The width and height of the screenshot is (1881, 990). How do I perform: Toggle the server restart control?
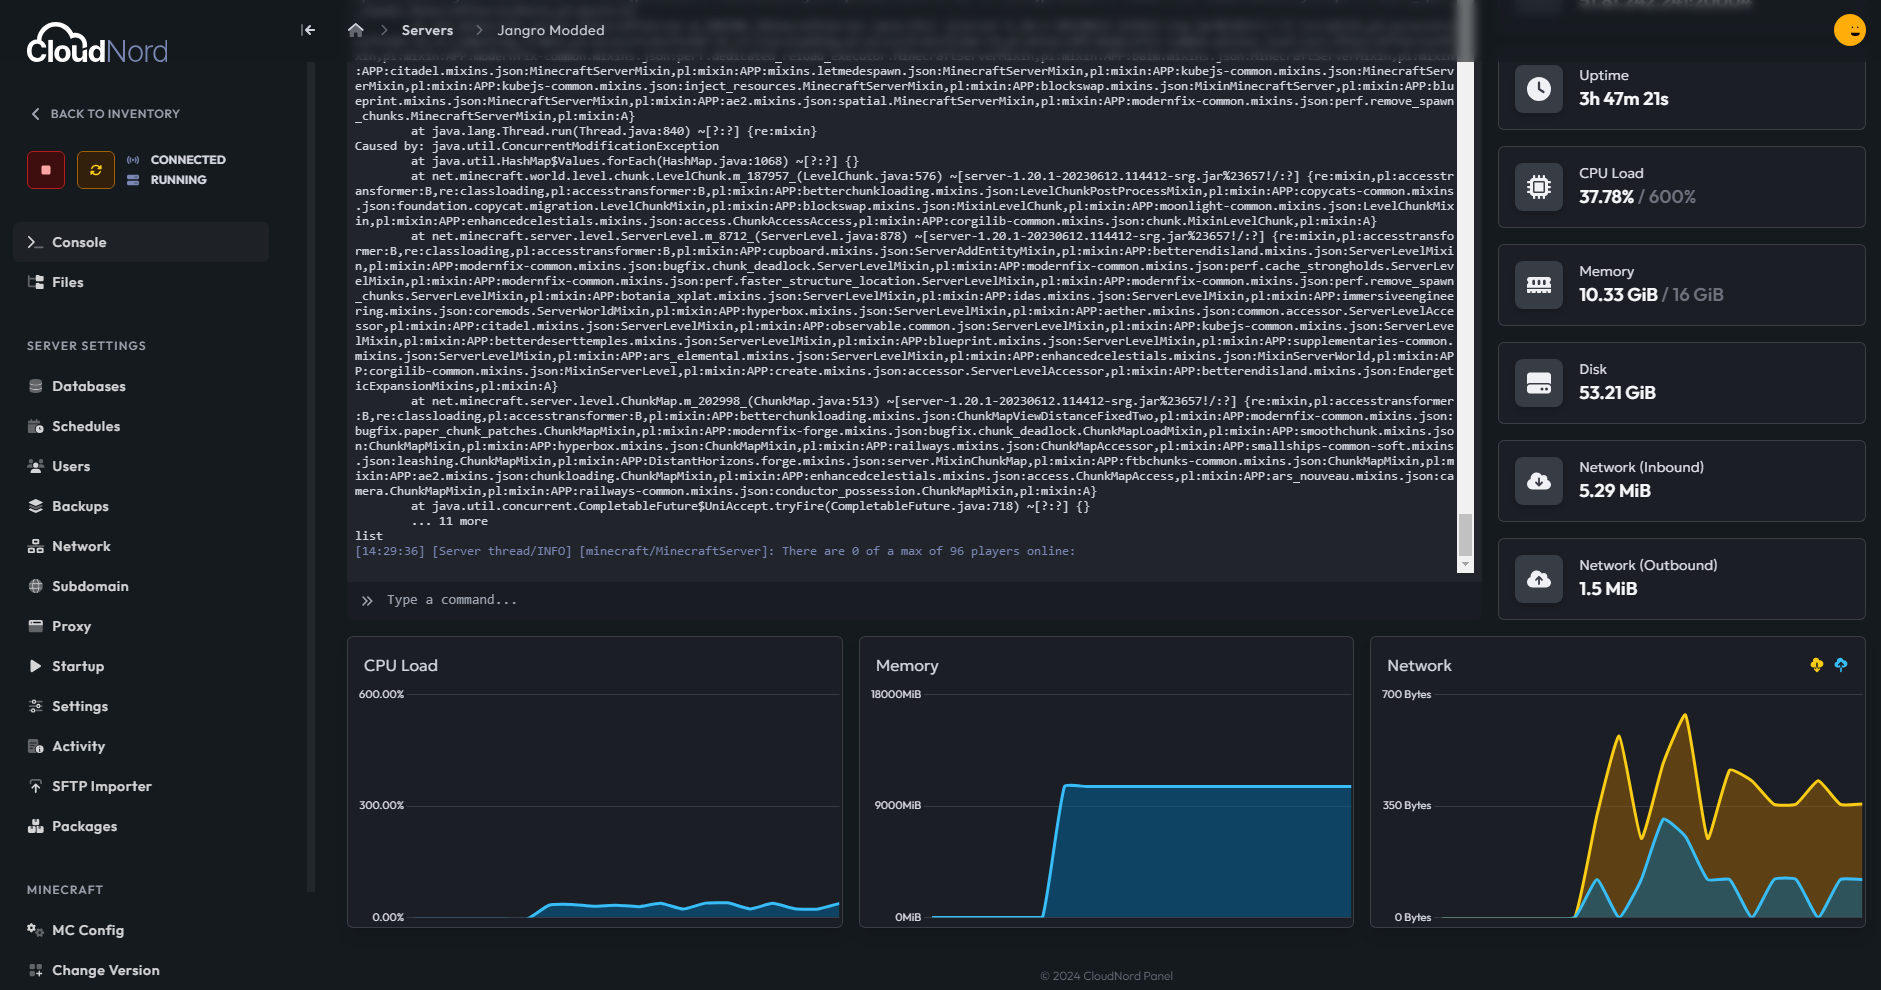95,170
